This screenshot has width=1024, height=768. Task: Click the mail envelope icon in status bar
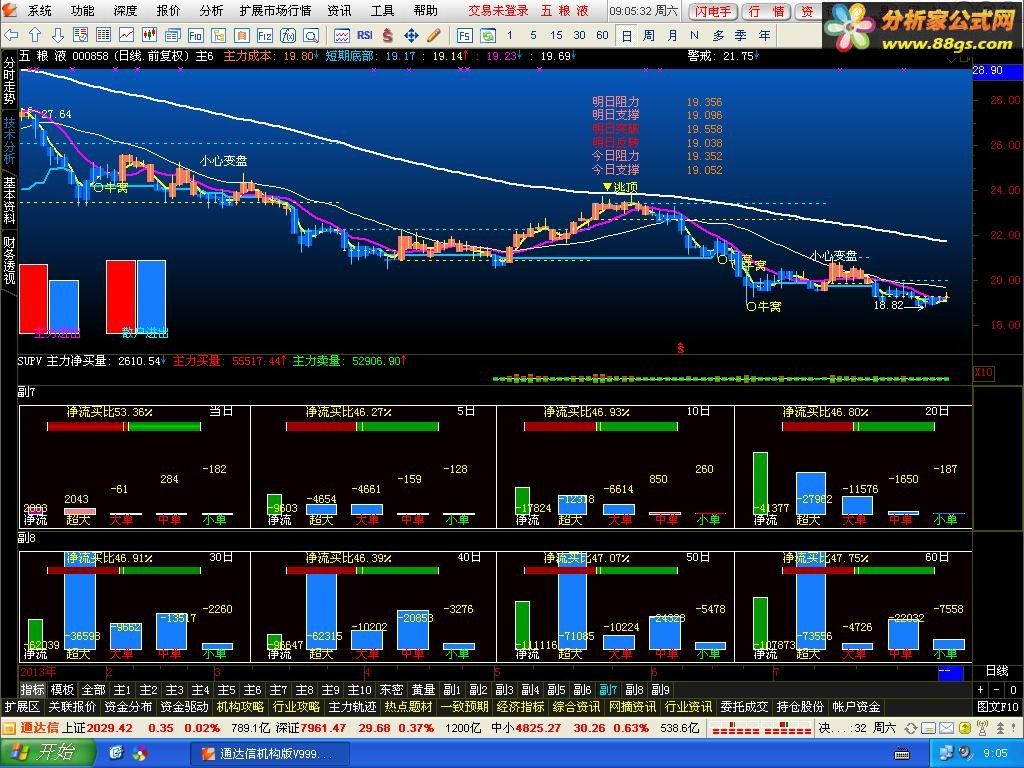pos(946,728)
